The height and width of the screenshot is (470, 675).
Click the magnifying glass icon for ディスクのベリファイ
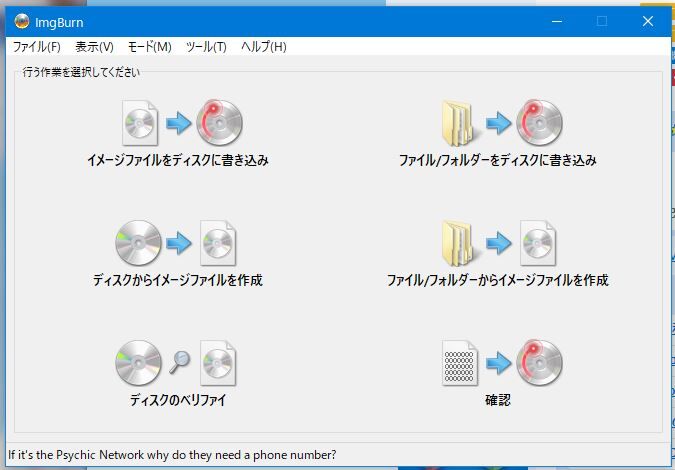point(180,363)
